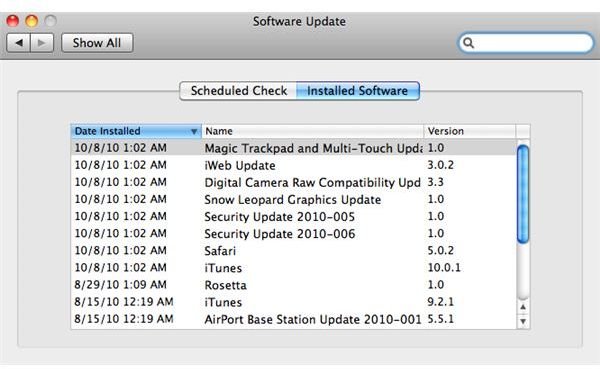Go back with the left arrow button

(x=18, y=42)
